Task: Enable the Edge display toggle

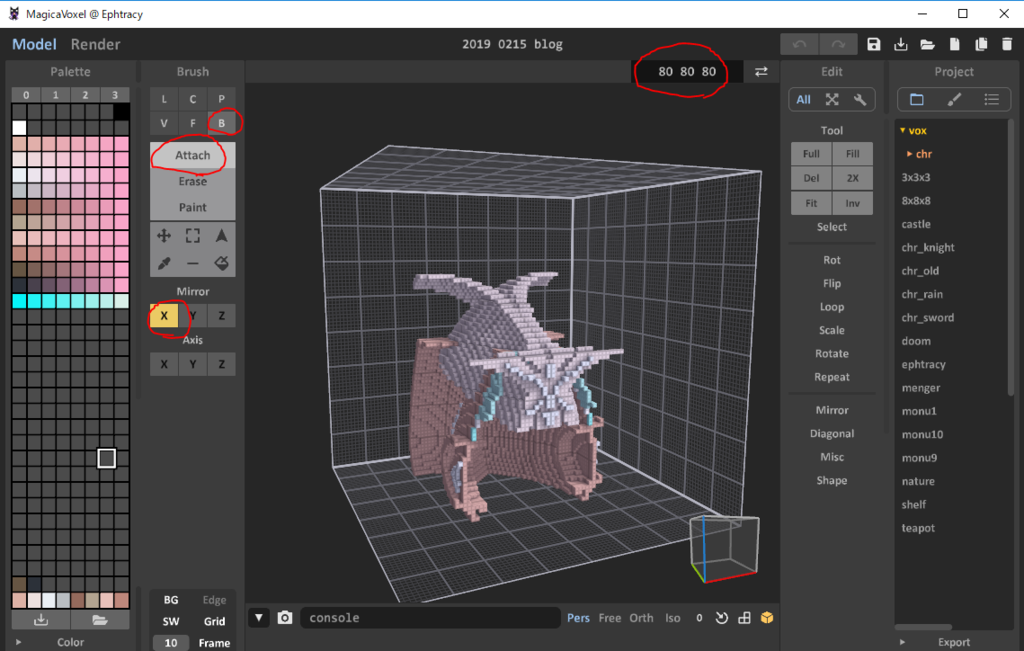Action: coord(214,600)
